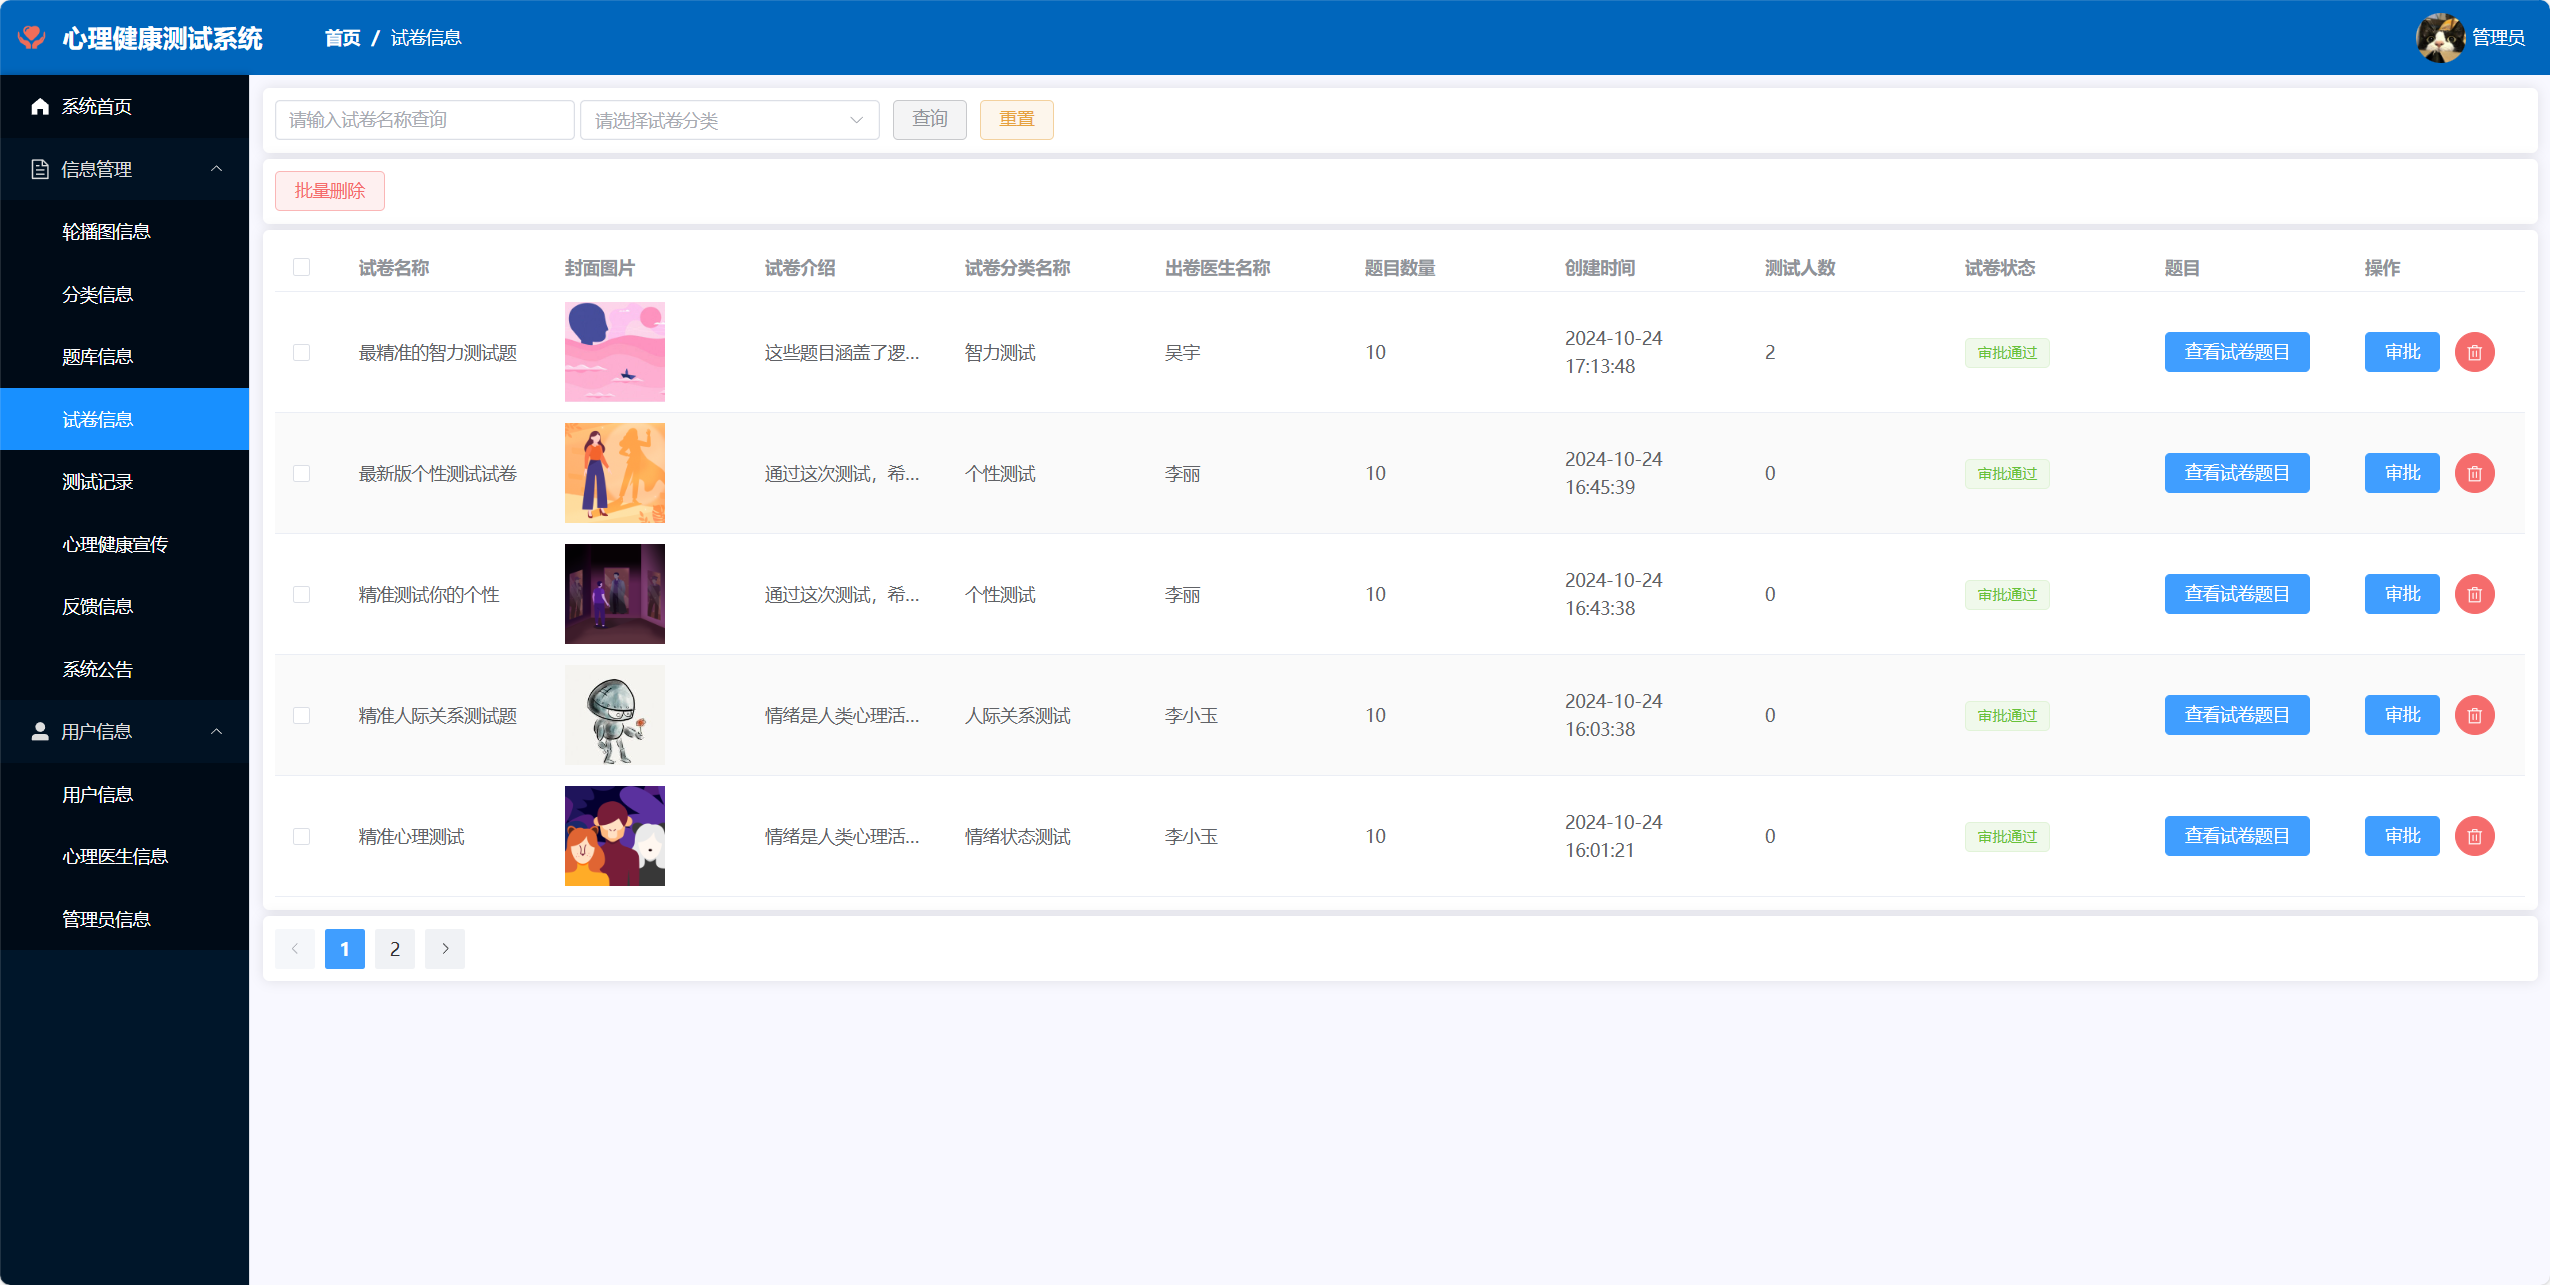Delete 精准人际关系测试题 using trash icon

click(2474, 715)
